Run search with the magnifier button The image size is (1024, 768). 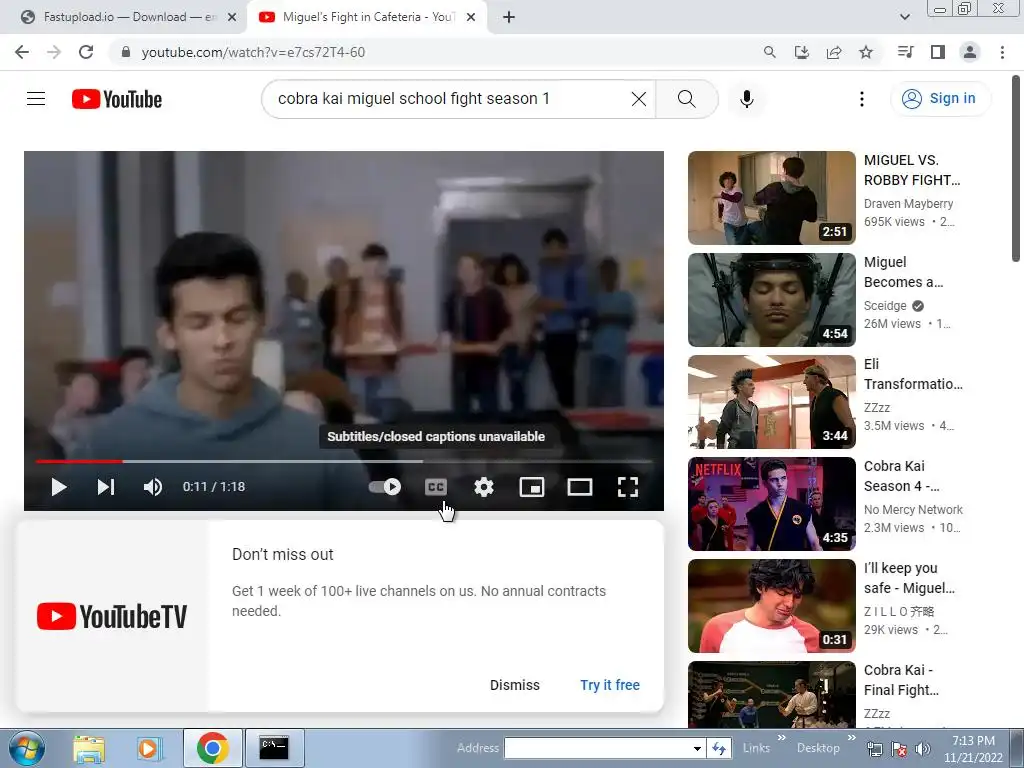tap(686, 99)
